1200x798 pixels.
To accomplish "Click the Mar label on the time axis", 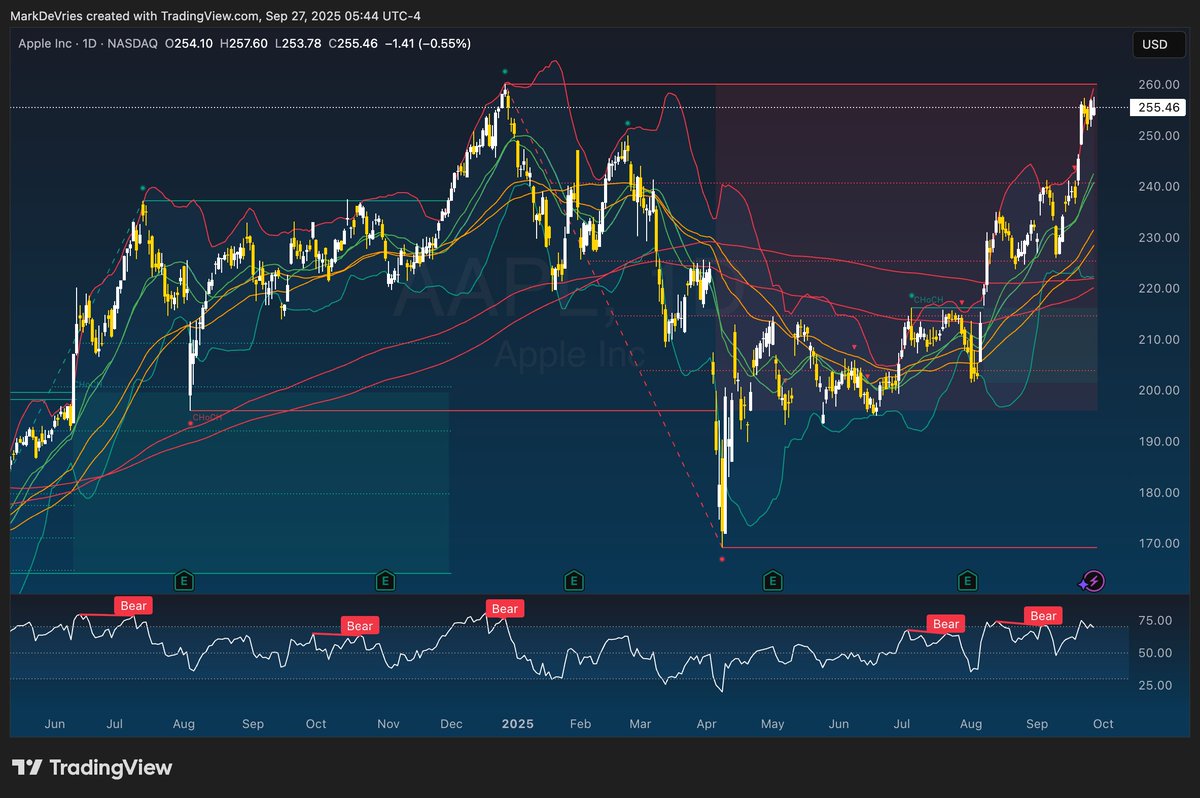I will (x=640, y=723).
